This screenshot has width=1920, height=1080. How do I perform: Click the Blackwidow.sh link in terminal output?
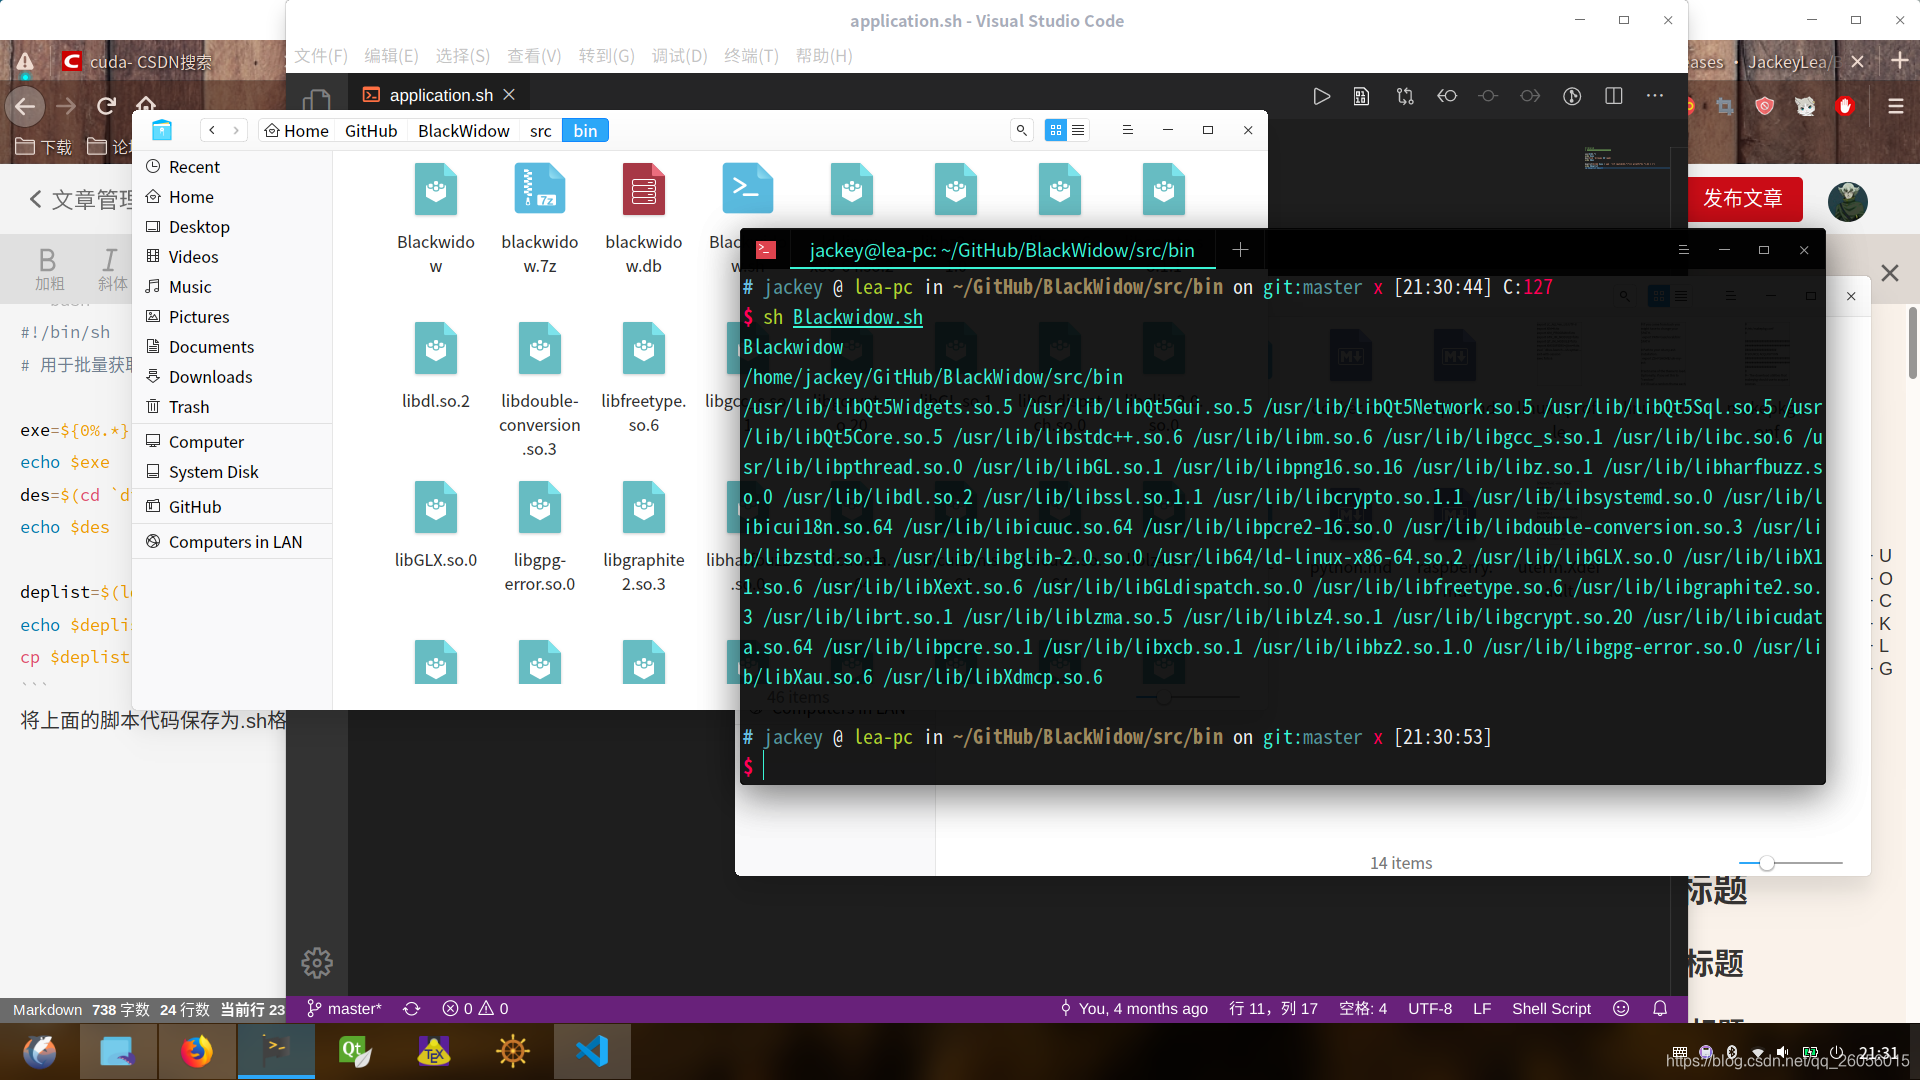(x=857, y=316)
